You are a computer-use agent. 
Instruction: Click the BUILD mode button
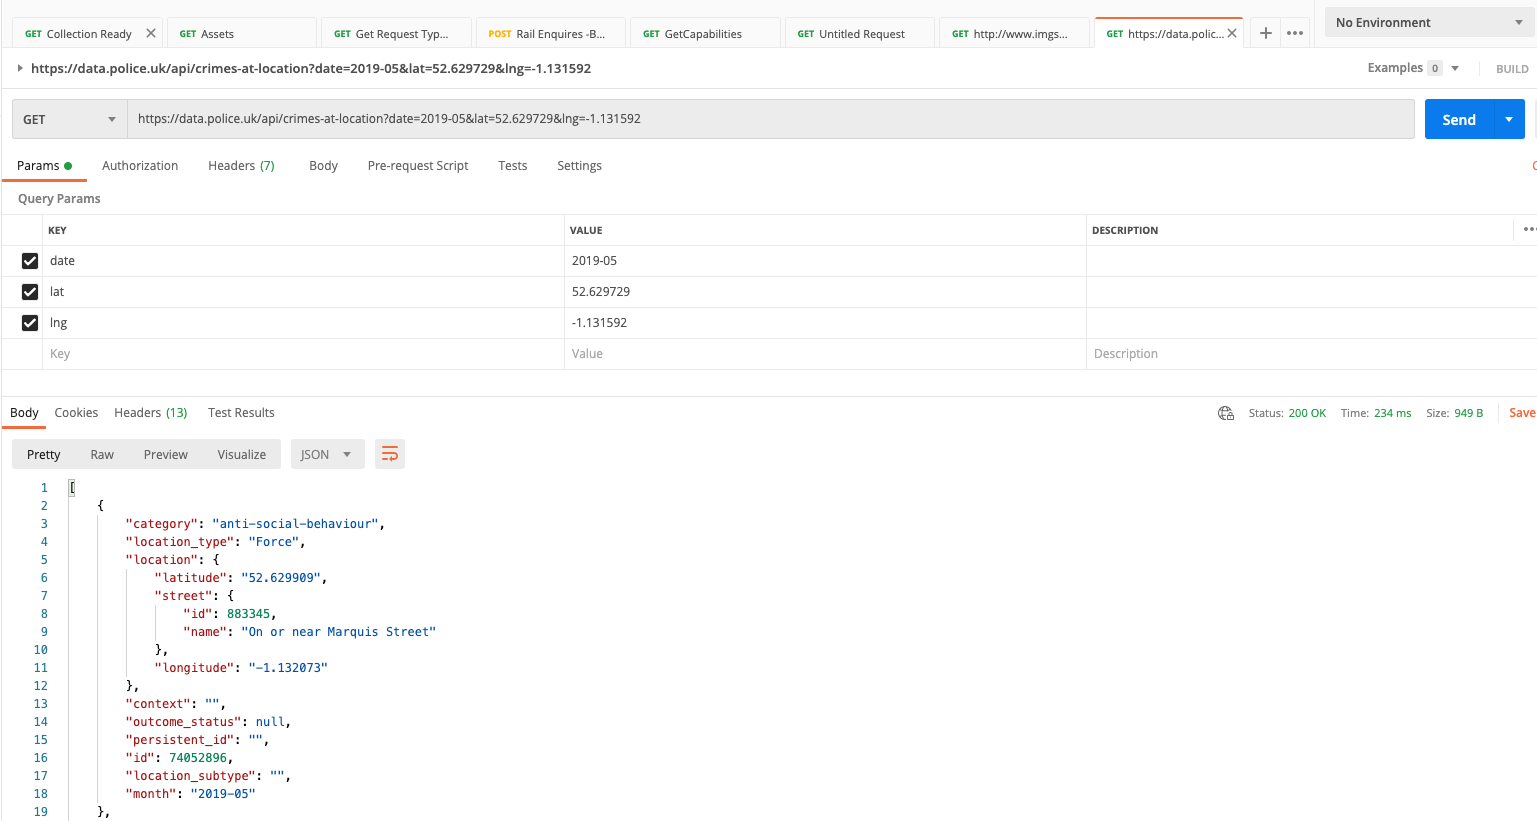(x=1512, y=69)
